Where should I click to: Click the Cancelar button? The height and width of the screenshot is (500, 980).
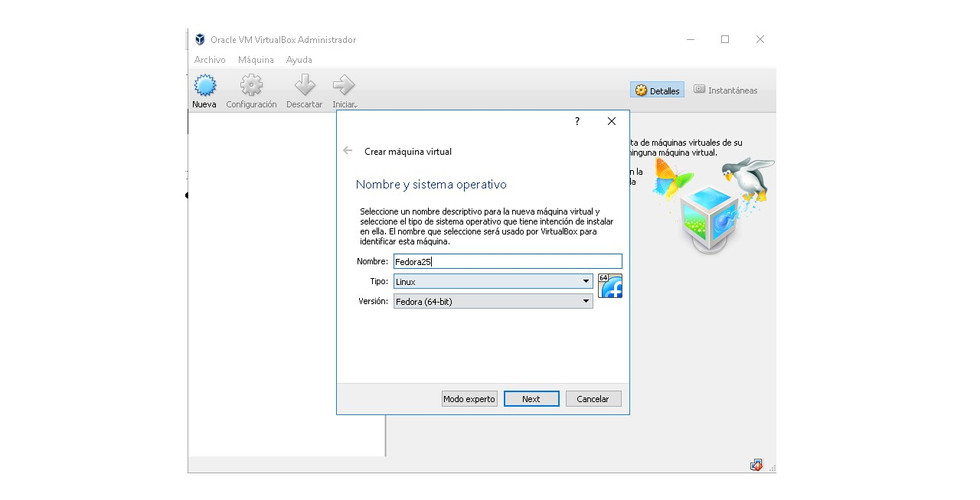pyautogui.click(x=593, y=399)
